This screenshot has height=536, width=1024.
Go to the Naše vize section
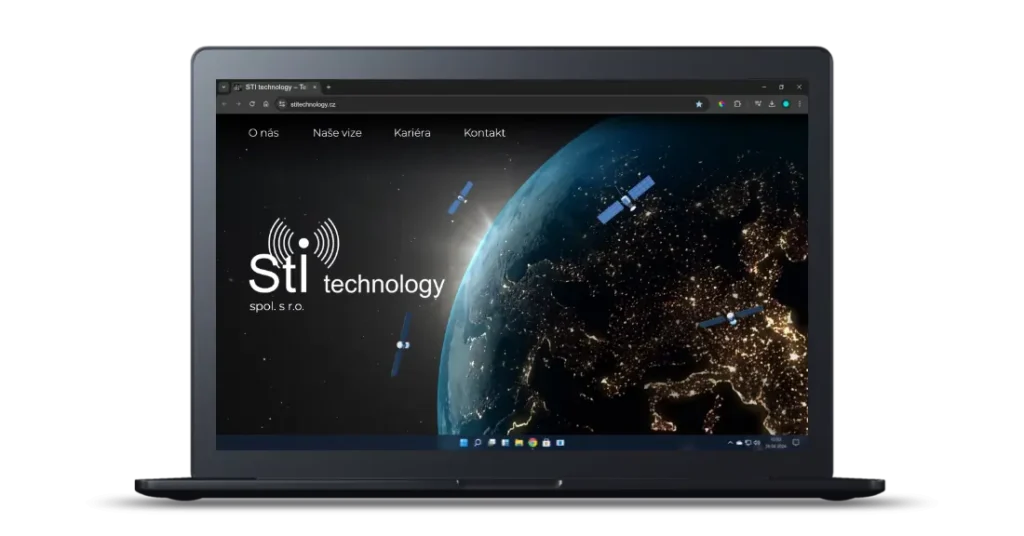coord(337,133)
